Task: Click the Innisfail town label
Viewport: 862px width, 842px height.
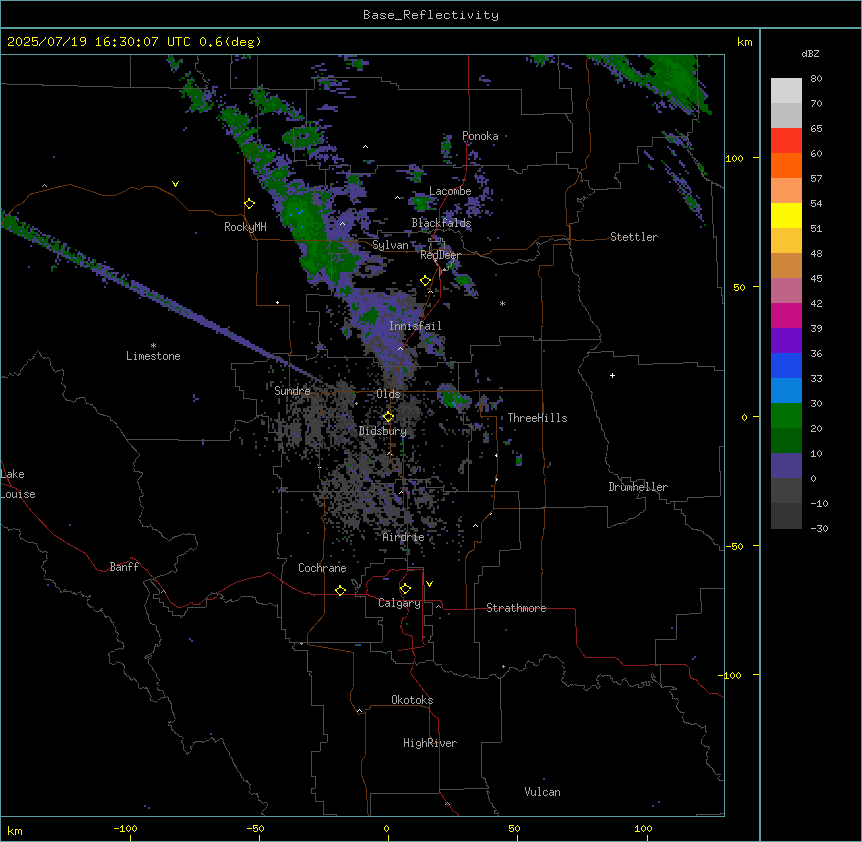Action: (415, 326)
